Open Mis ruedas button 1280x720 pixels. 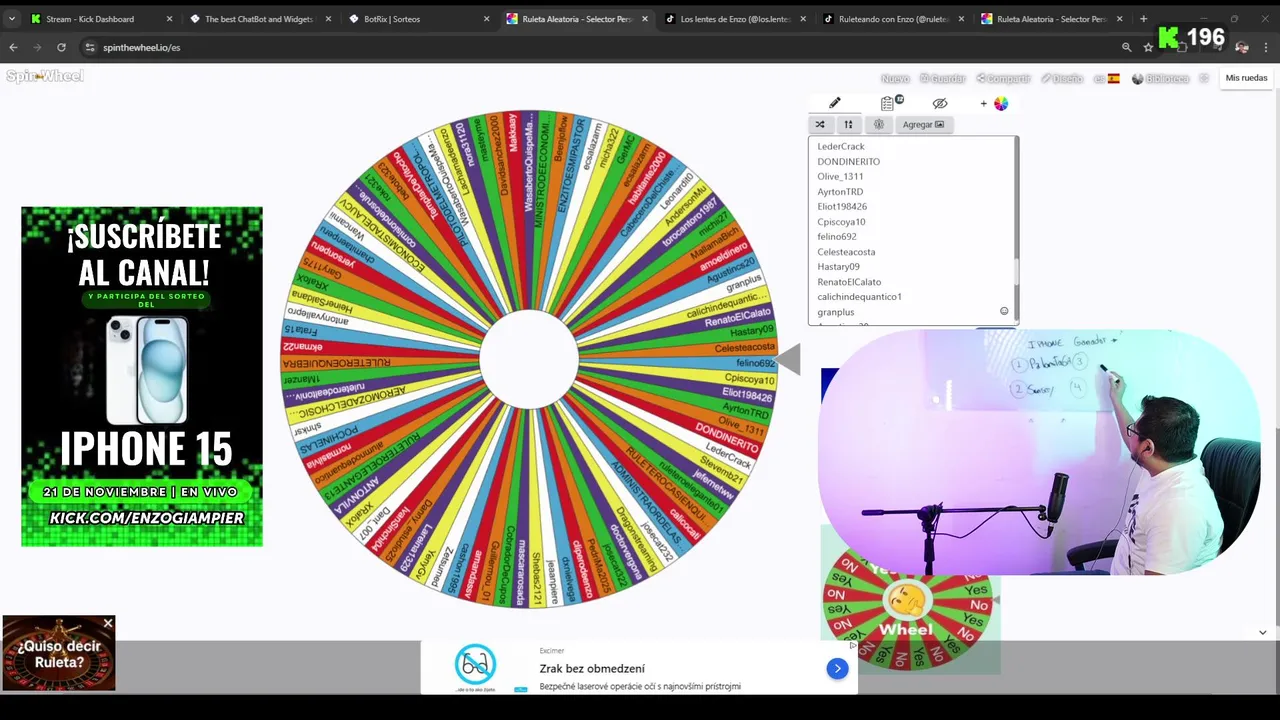[1246, 78]
